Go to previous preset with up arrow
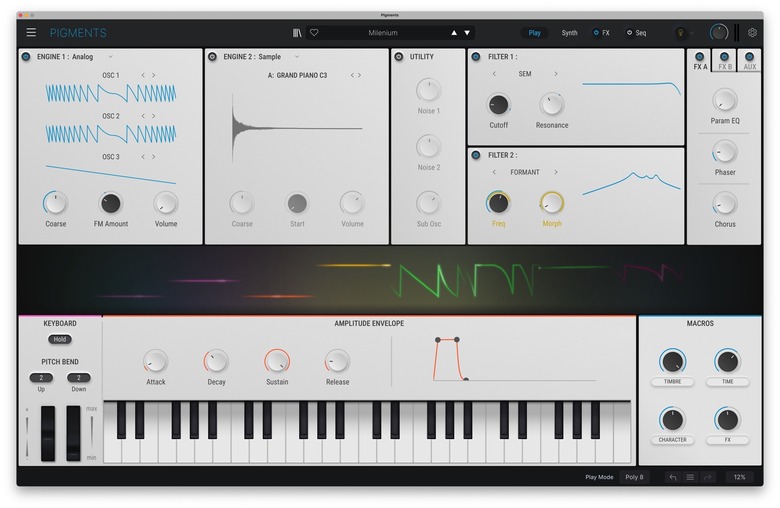 [x=454, y=33]
